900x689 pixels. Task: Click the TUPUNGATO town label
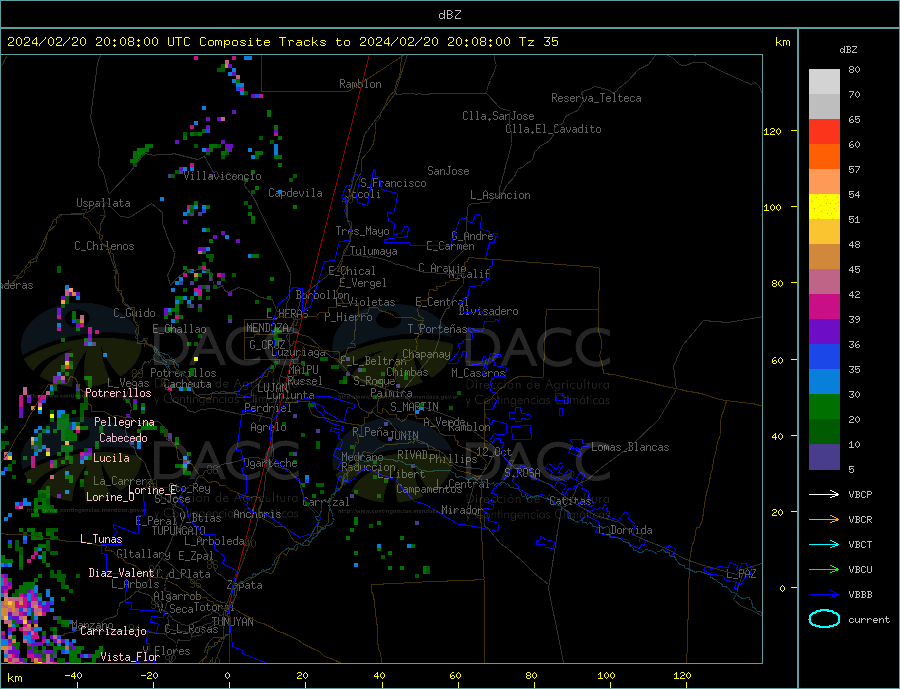[x=179, y=531]
